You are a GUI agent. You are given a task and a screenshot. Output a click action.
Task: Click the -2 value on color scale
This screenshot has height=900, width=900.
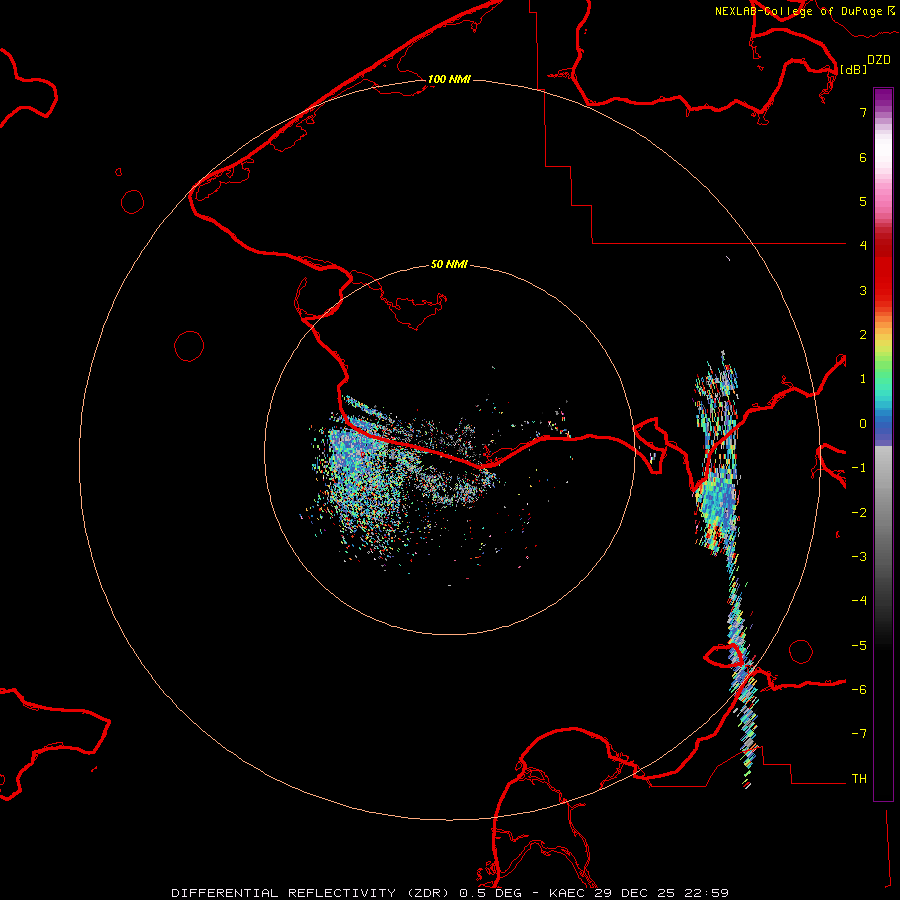tap(859, 512)
